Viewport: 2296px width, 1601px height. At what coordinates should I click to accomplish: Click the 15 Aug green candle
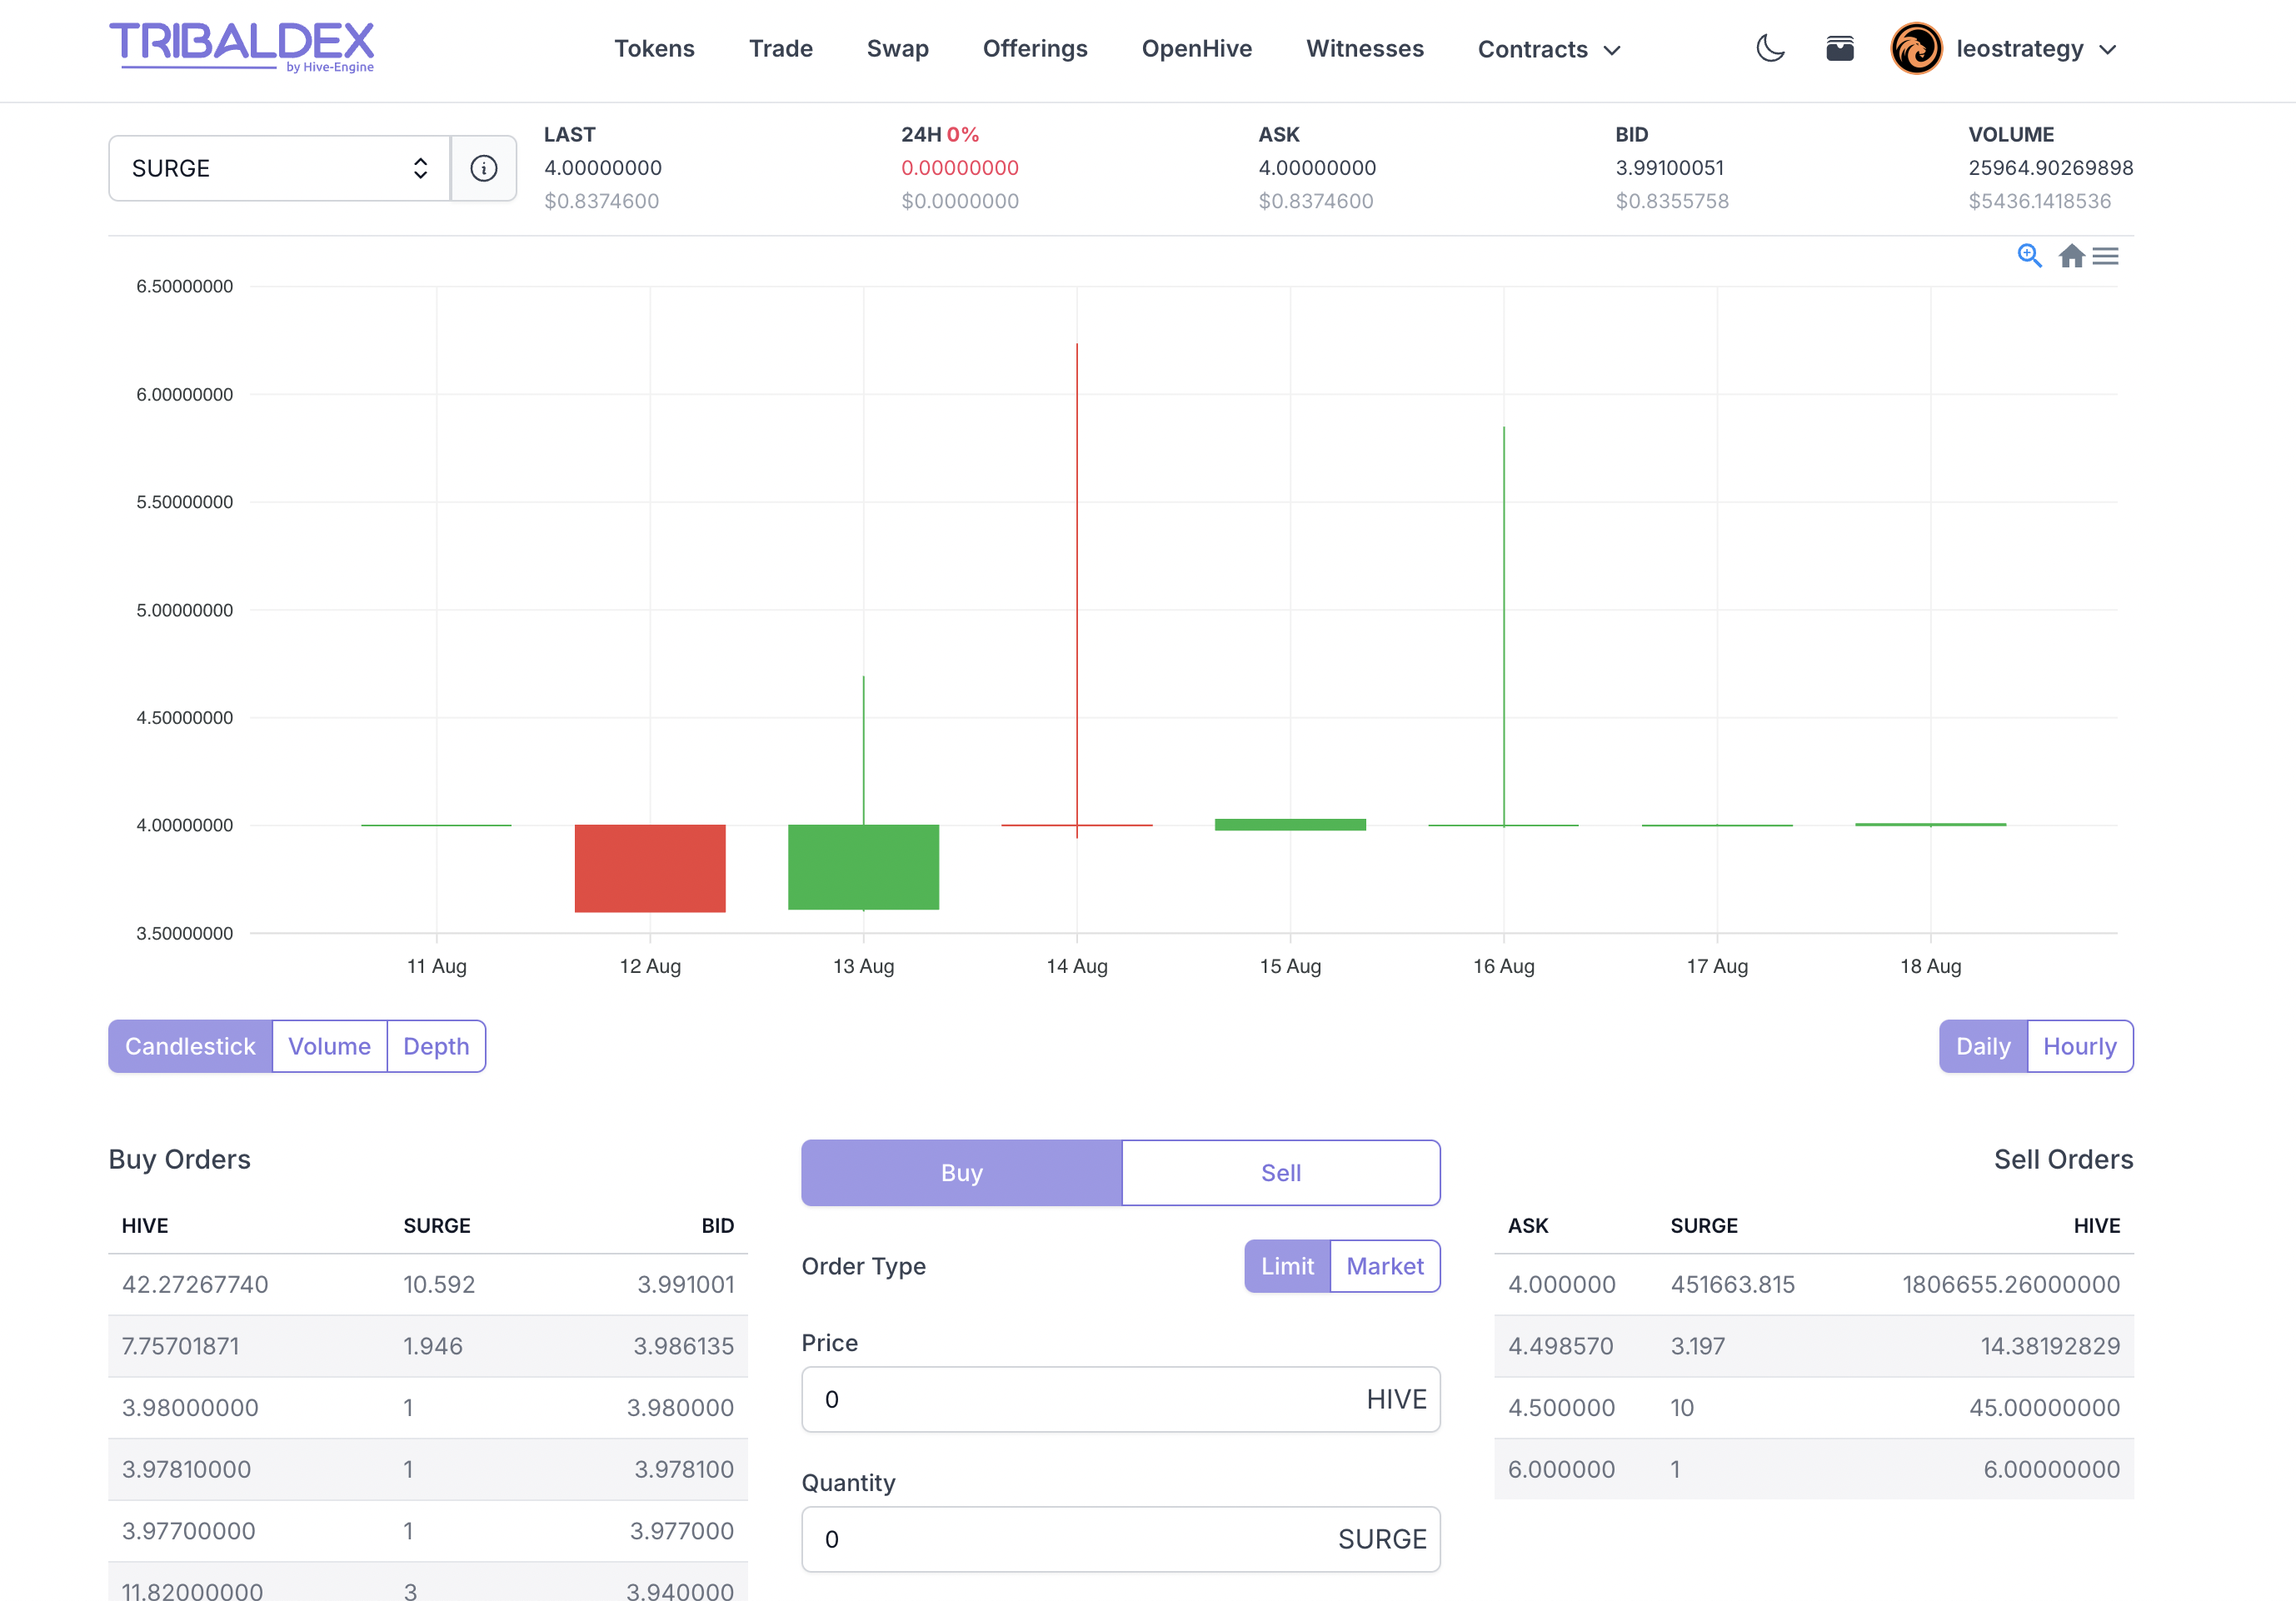click(x=1290, y=824)
